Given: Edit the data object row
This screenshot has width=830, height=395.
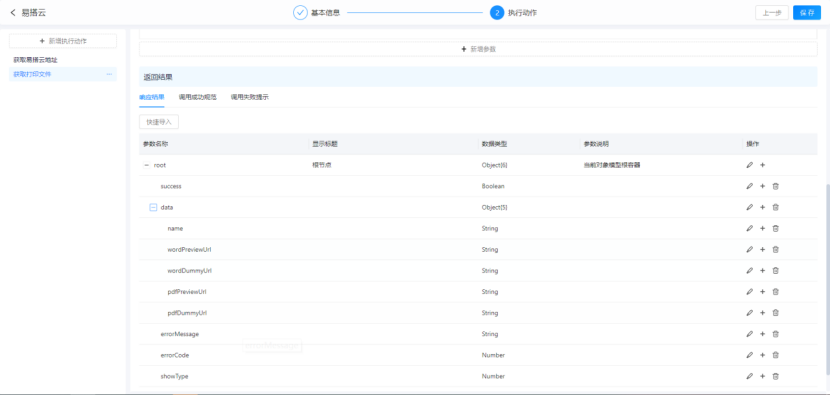Looking at the screenshot, I should click(x=749, y=208).
